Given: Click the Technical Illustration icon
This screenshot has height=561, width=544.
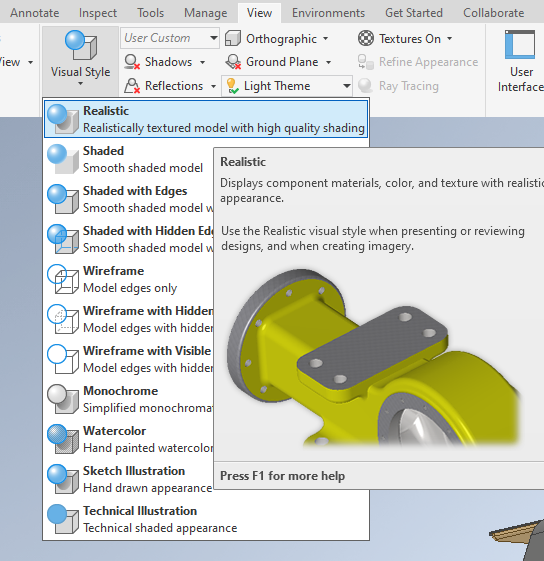Looking at the screenshot, I should pos(63,519).
